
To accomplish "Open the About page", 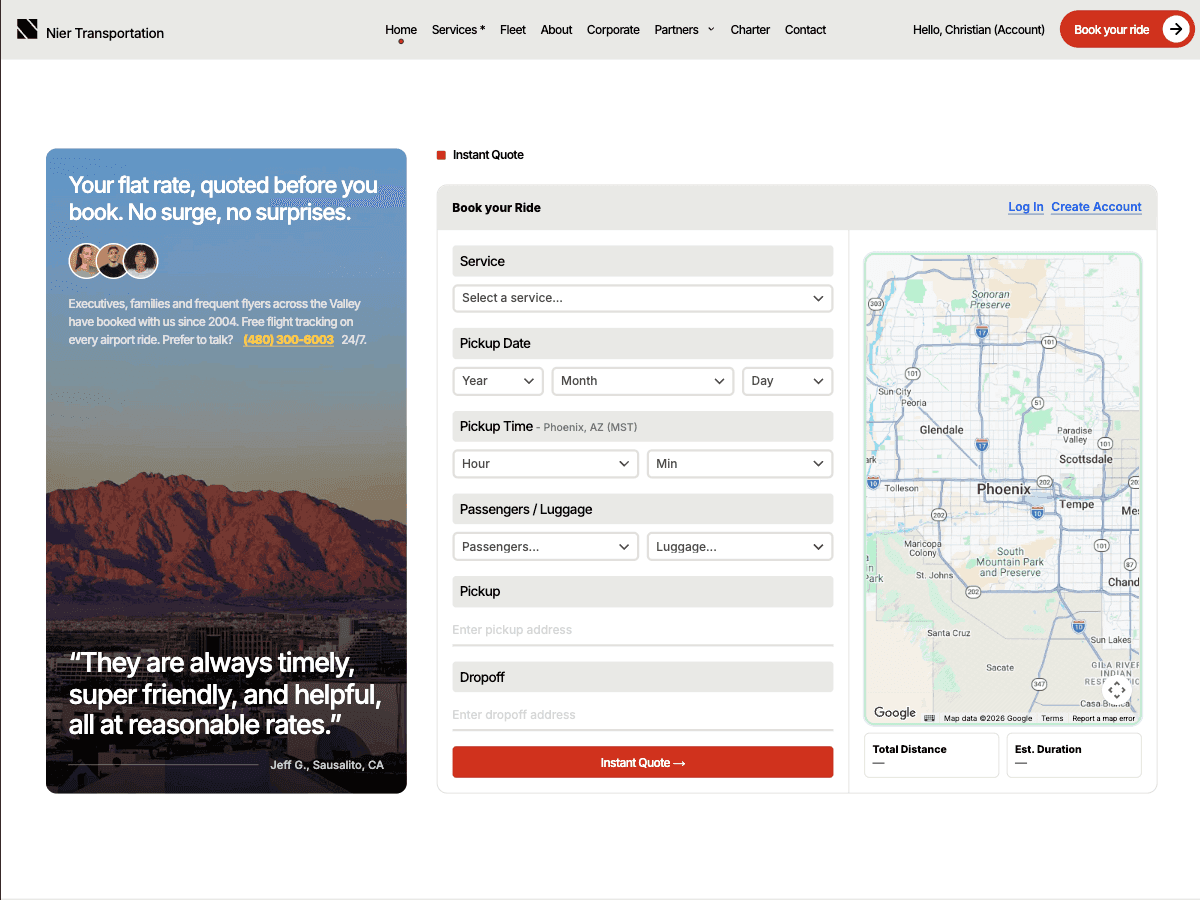I will pos(556,30).
